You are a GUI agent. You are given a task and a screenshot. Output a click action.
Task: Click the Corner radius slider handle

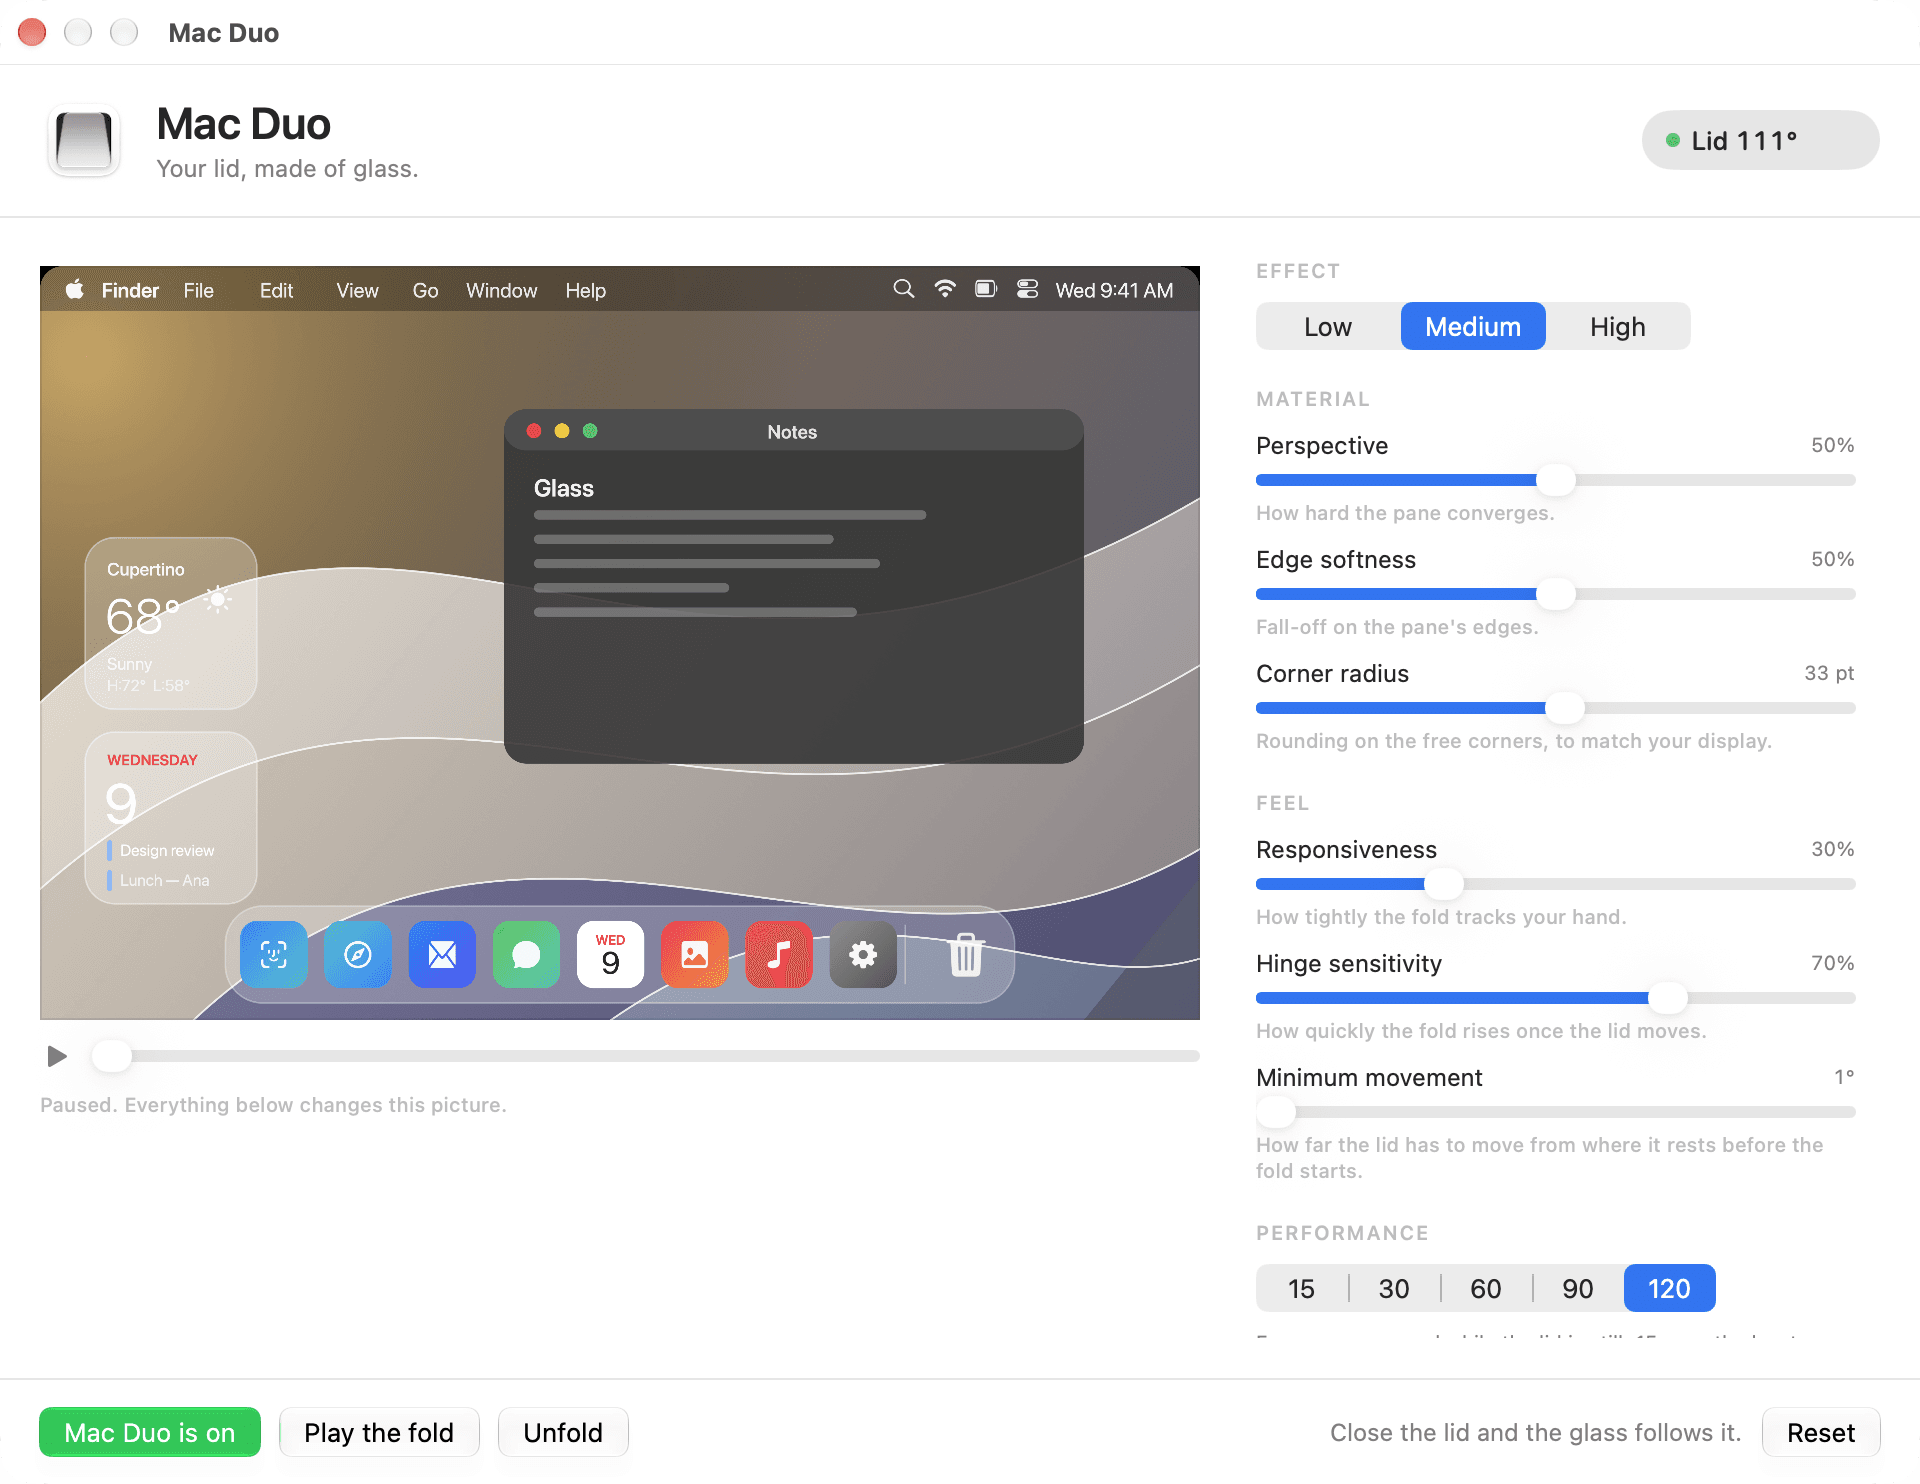[x=1565, y=708]
